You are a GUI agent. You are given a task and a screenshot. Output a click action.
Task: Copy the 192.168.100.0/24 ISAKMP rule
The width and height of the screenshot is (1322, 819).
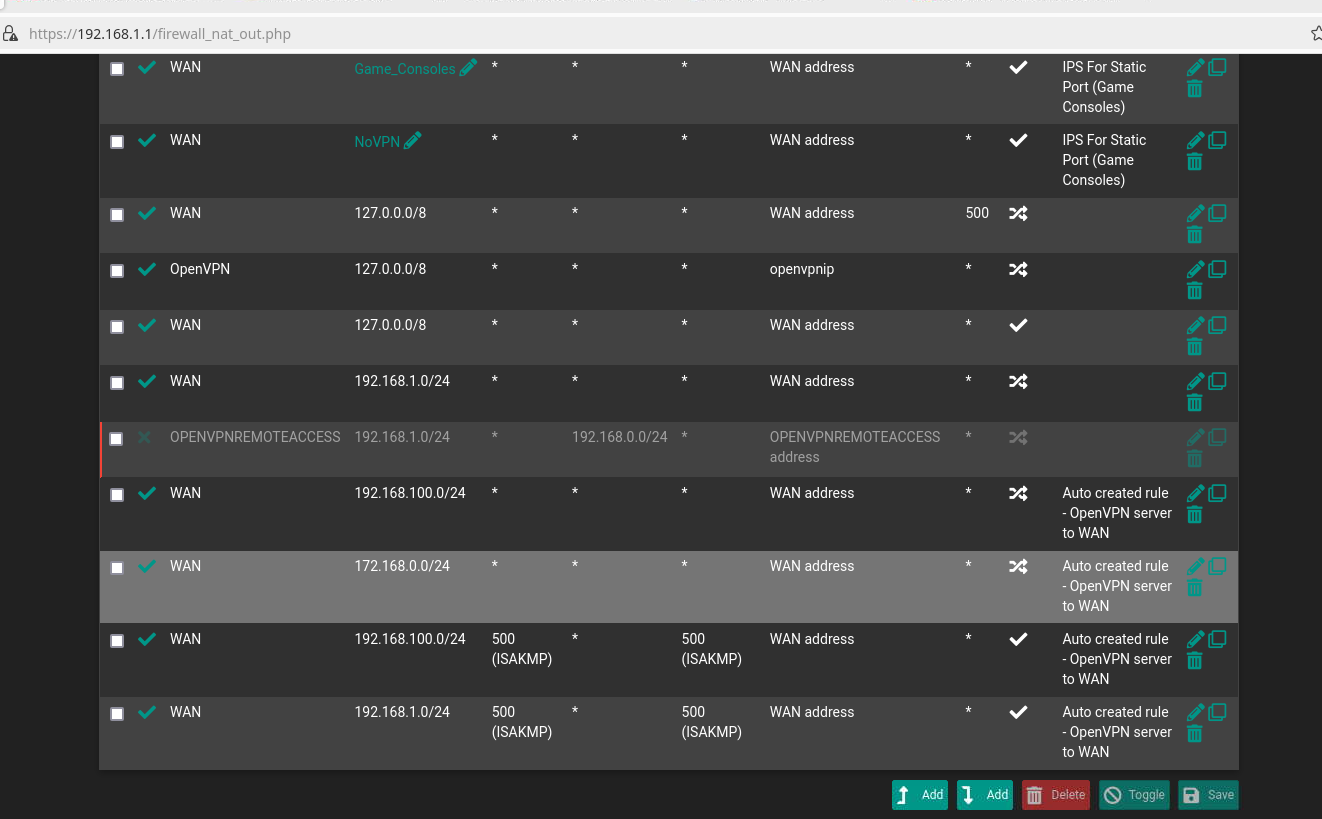tap(1217, 640)
